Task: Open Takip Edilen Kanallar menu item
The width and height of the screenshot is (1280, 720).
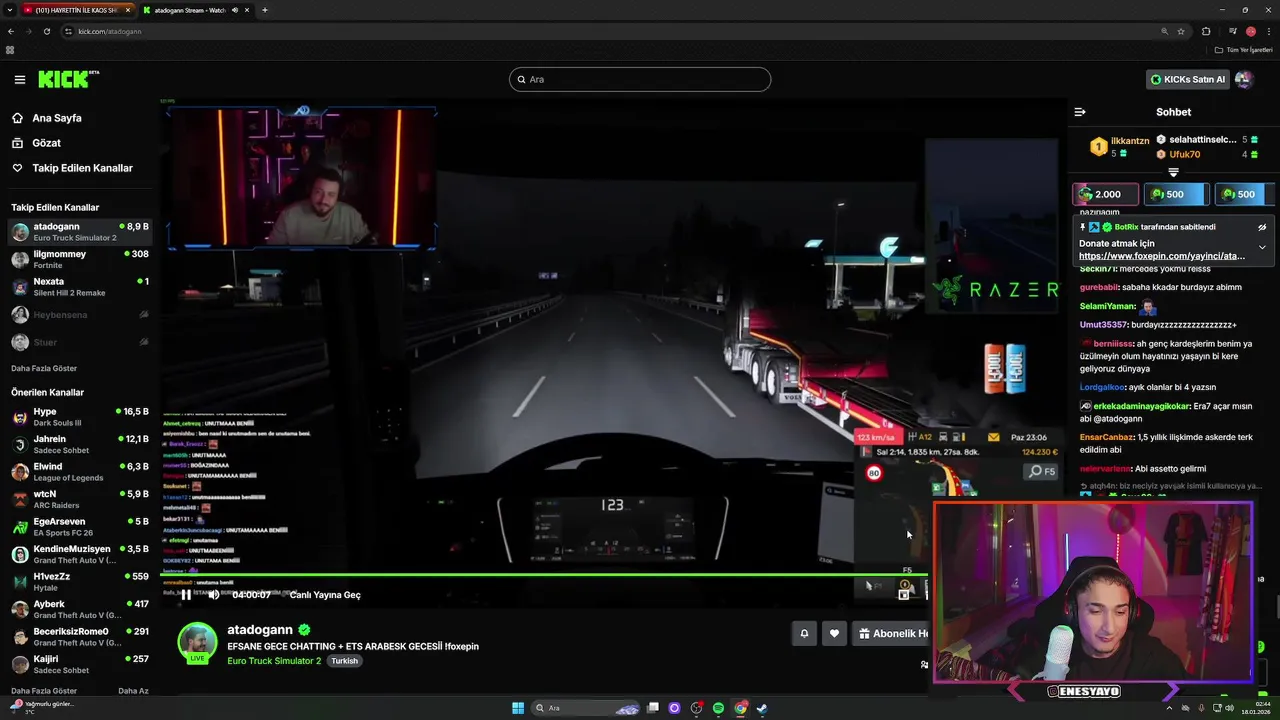Action: point(72,168)
